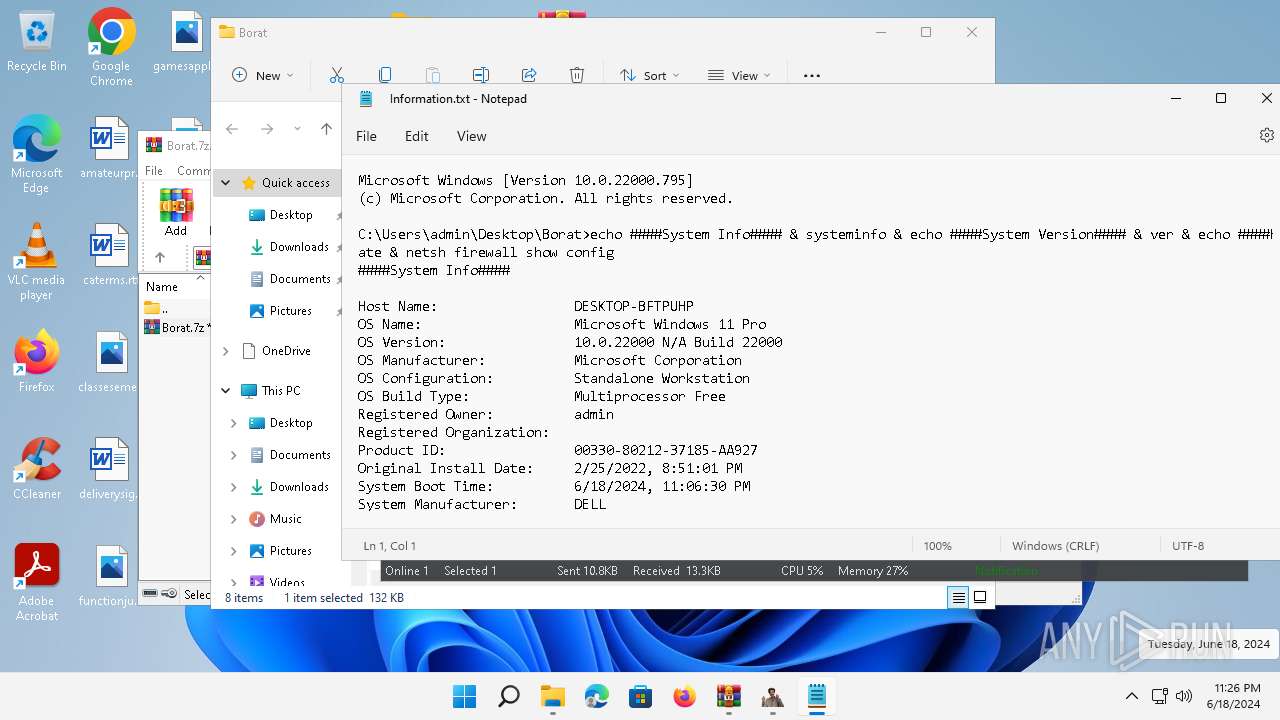Click the Copy icon in Explorer toolbar
The width and height of the screenshot is (1280, 720).
[385, 75]
